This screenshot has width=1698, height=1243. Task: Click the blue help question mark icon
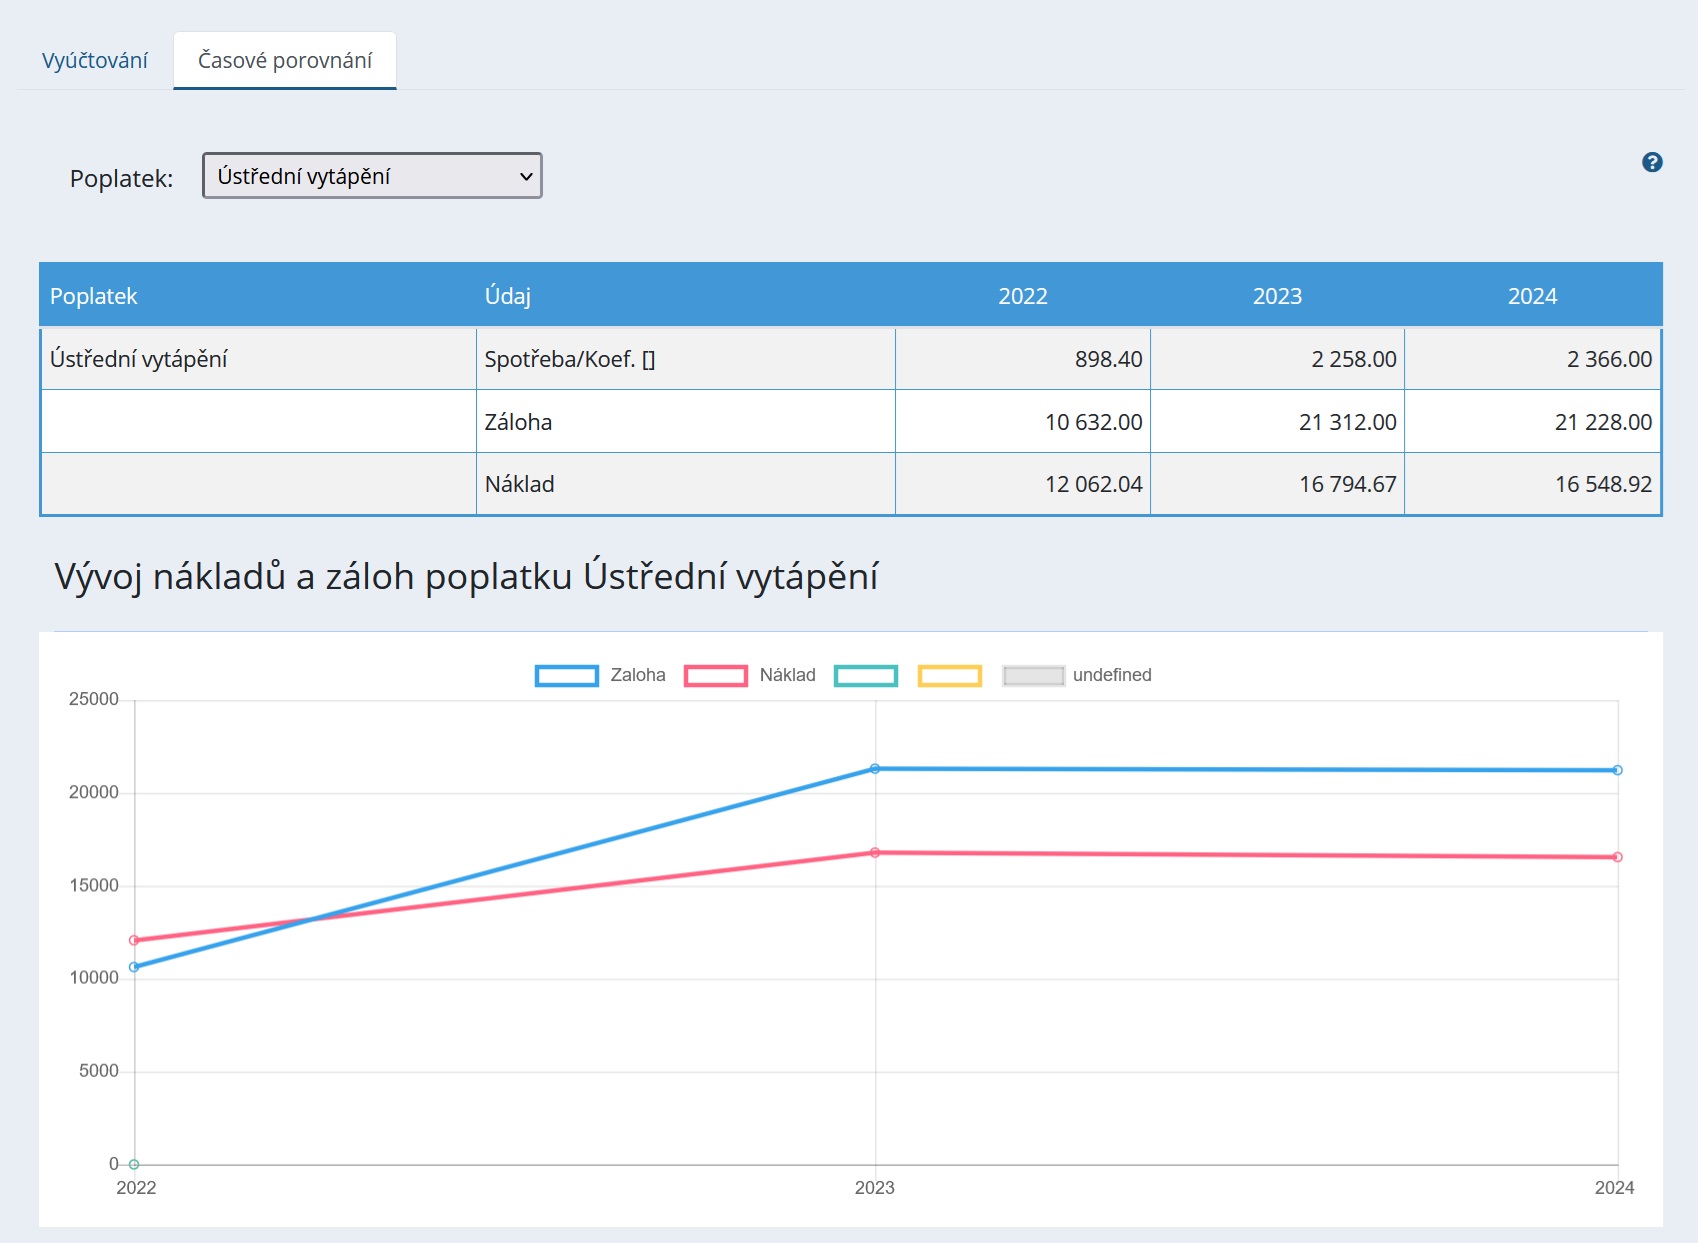point(1652,162)
